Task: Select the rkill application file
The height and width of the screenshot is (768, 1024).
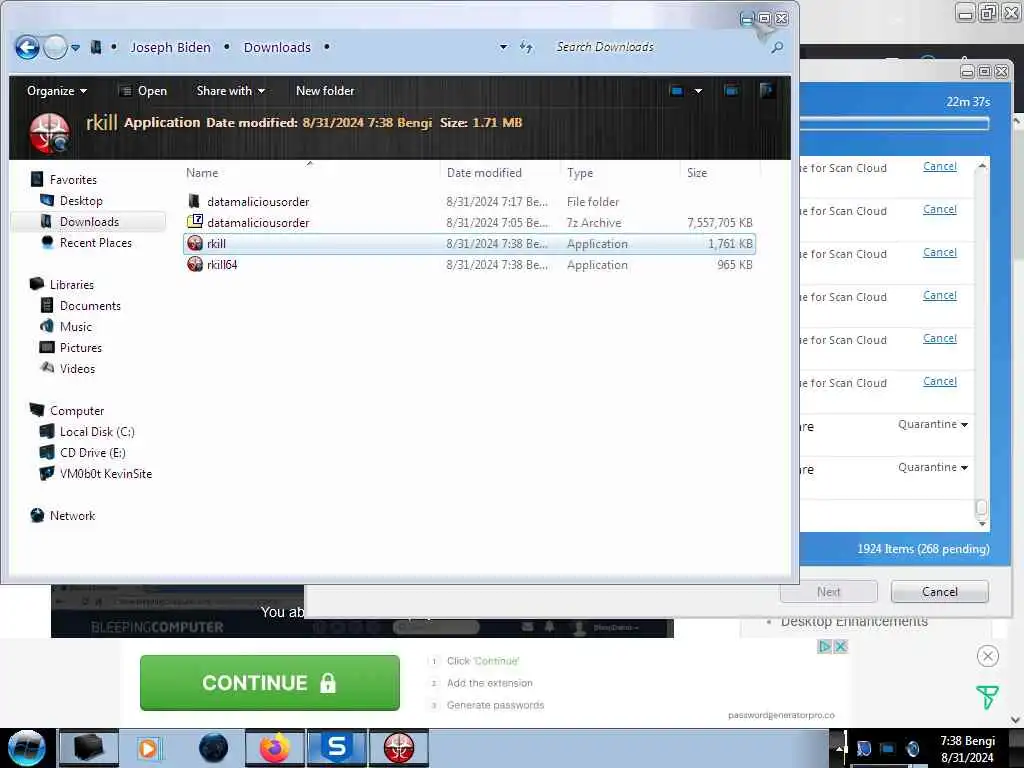Action: (469, 244)
